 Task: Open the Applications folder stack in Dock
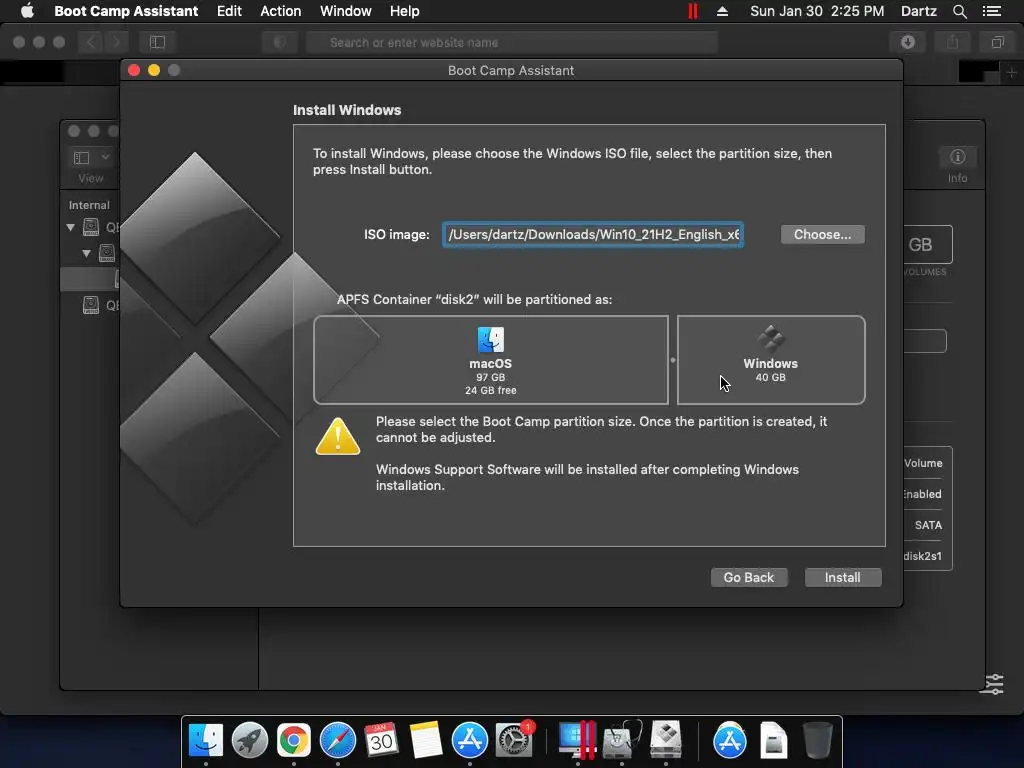pyautogui.click(x=729, y=740)
